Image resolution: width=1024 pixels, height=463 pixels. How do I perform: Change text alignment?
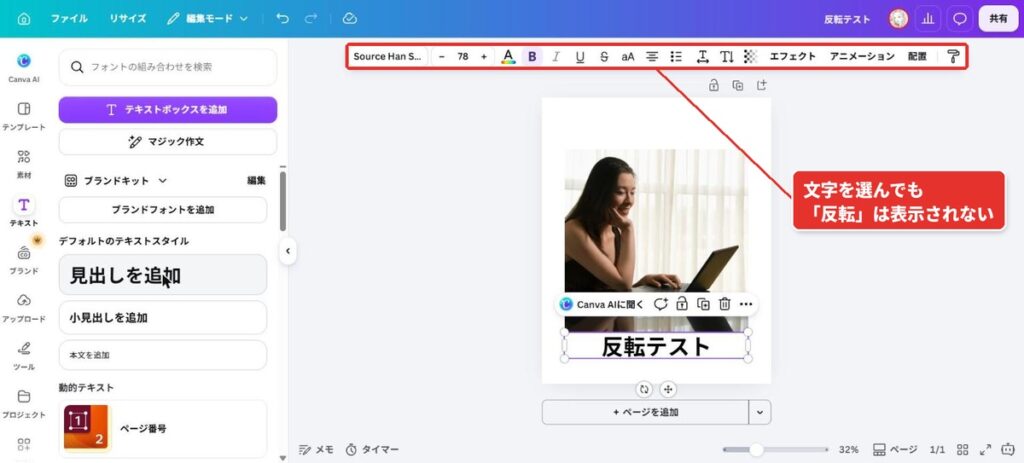(x=652, y=57)
